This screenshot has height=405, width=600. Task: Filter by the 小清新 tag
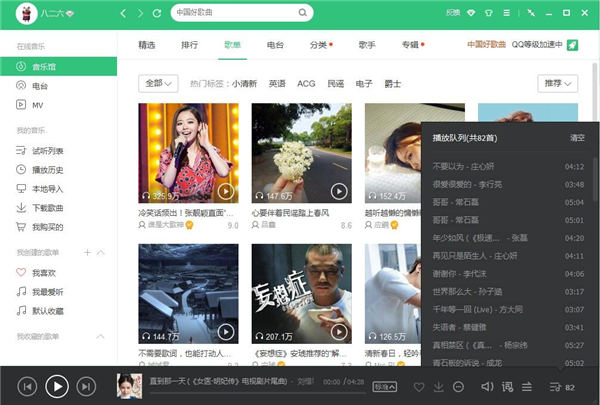coord(244,84)
